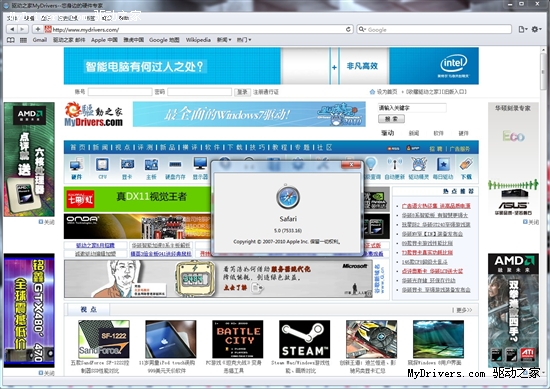
Task: Open the STEAM article thumbnail
Action: coord(304,339)
